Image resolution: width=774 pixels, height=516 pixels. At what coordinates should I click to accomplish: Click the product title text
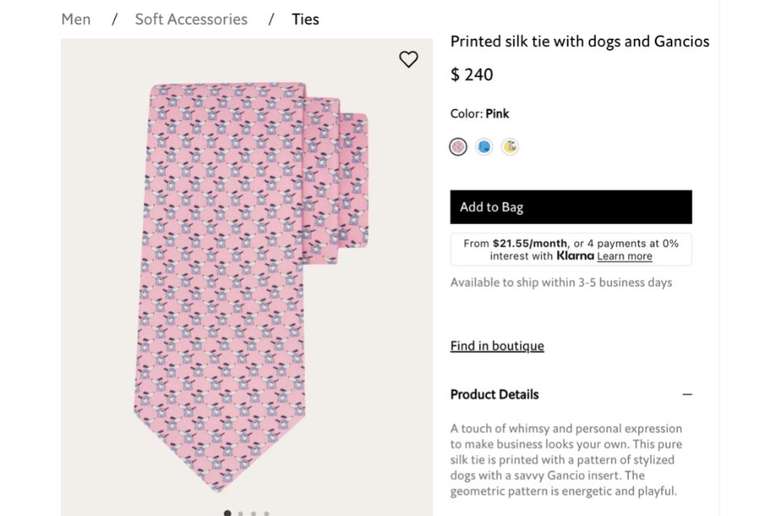pos(579,42)
